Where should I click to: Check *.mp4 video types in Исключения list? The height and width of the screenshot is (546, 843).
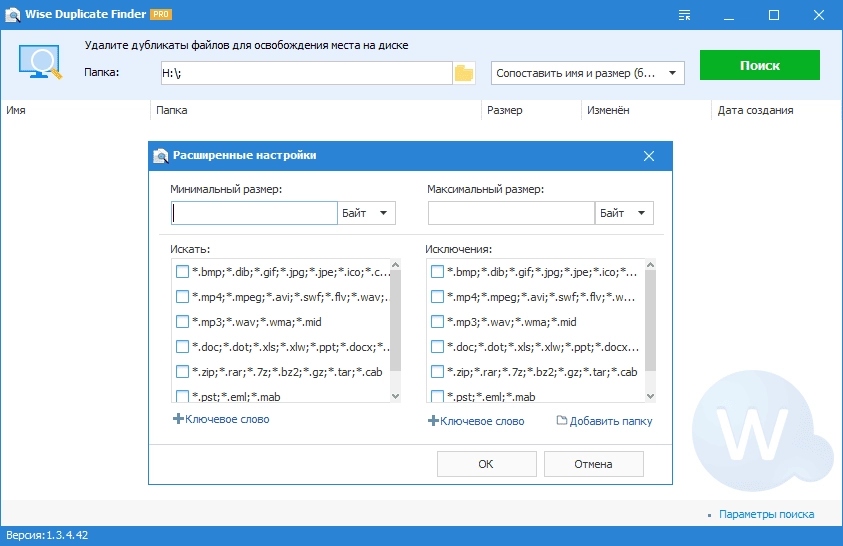437,297
